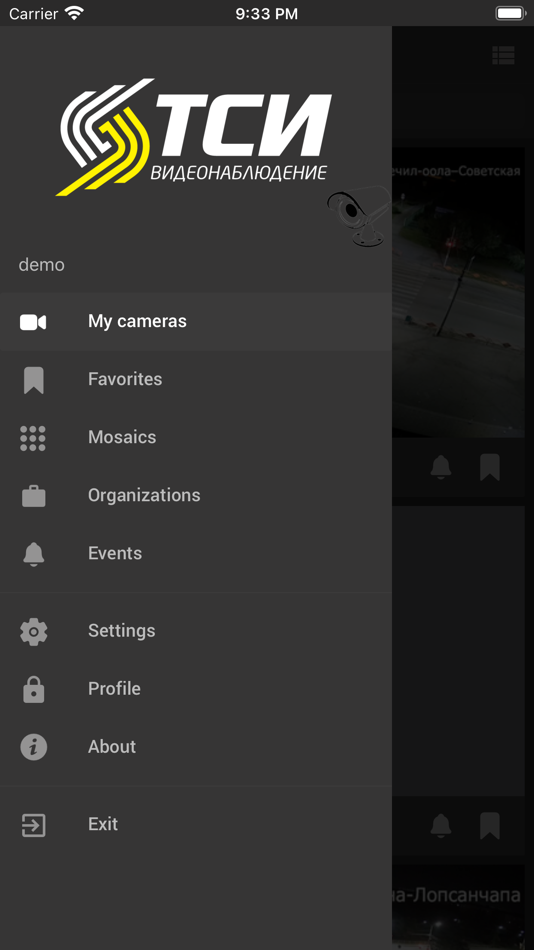
Task: Go to Organizations
Action: 196,496
